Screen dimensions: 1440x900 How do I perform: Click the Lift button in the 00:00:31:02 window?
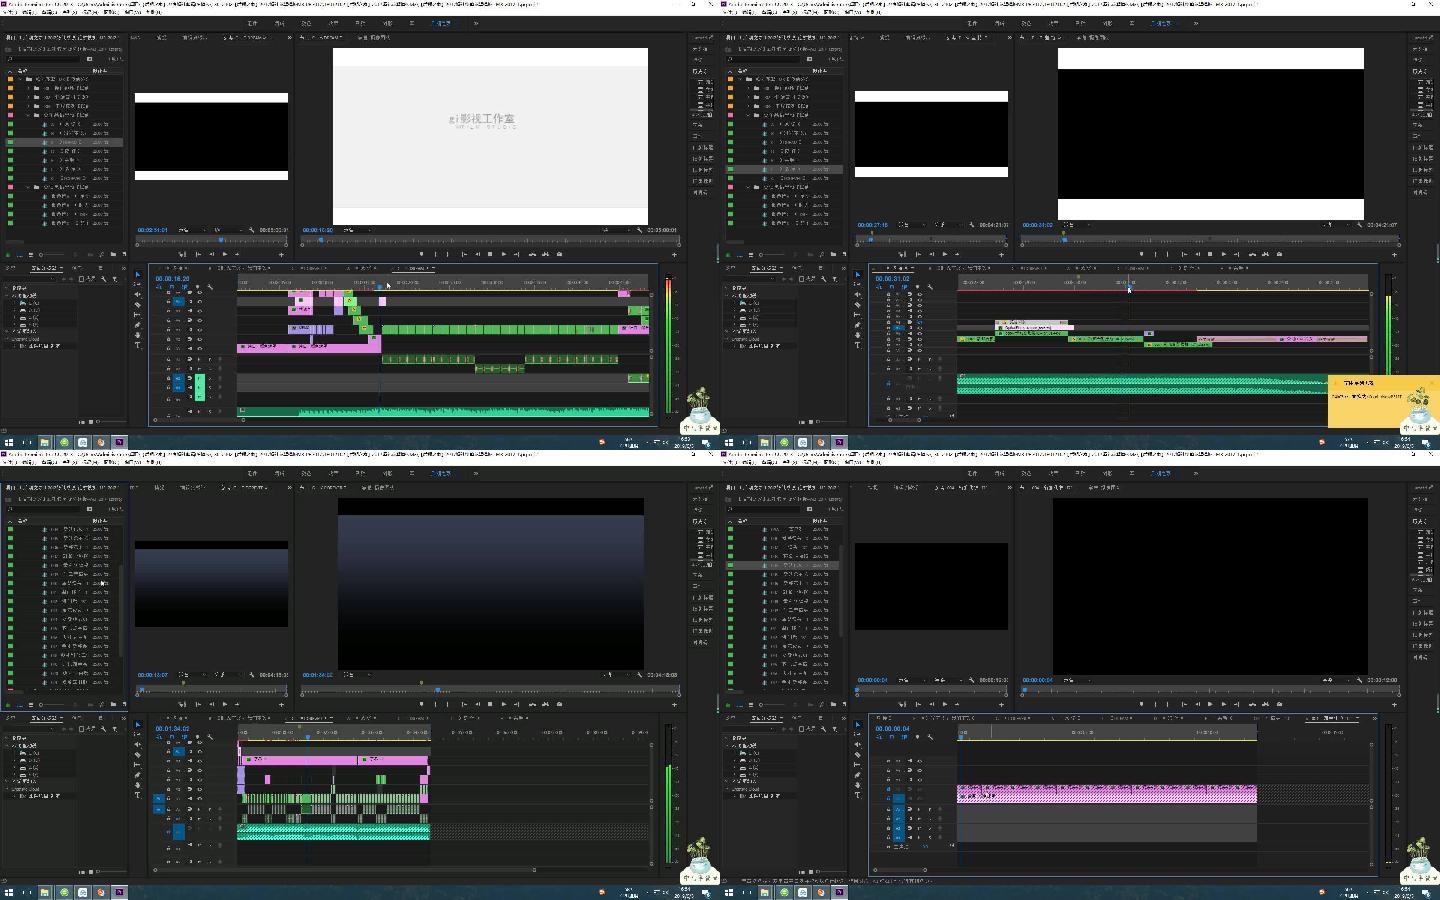coord(1252,254)
